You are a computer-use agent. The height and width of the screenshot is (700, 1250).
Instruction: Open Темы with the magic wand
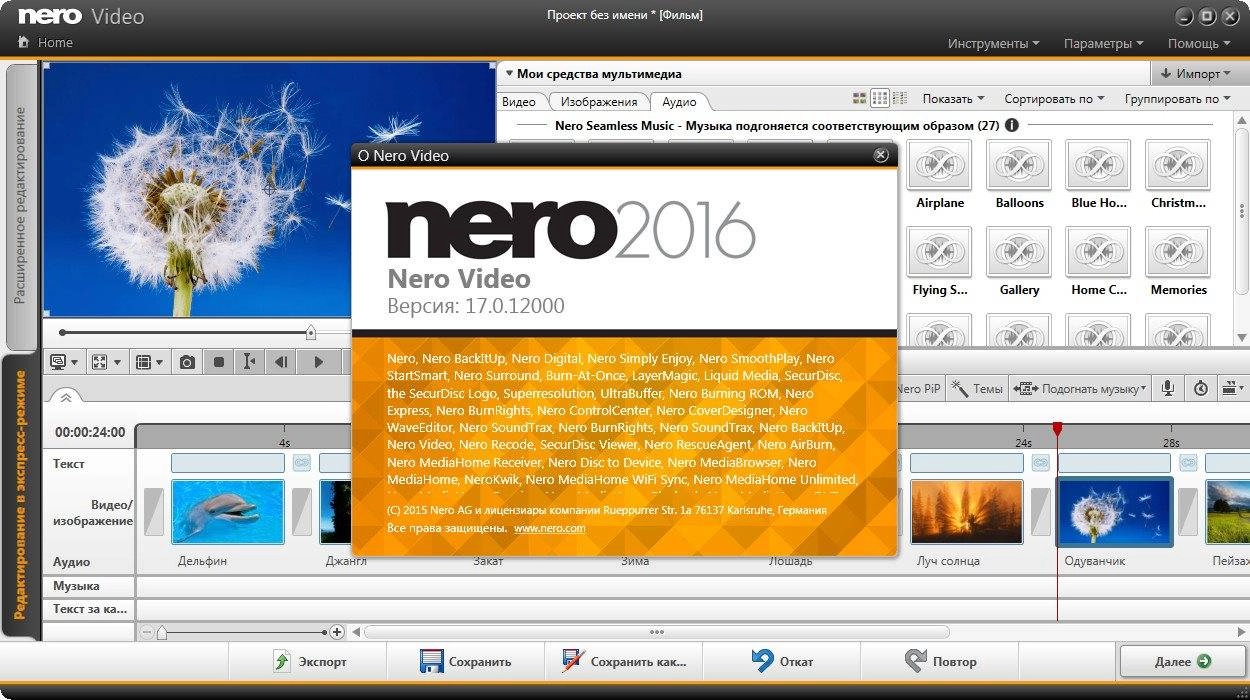(x=977, y=389)
